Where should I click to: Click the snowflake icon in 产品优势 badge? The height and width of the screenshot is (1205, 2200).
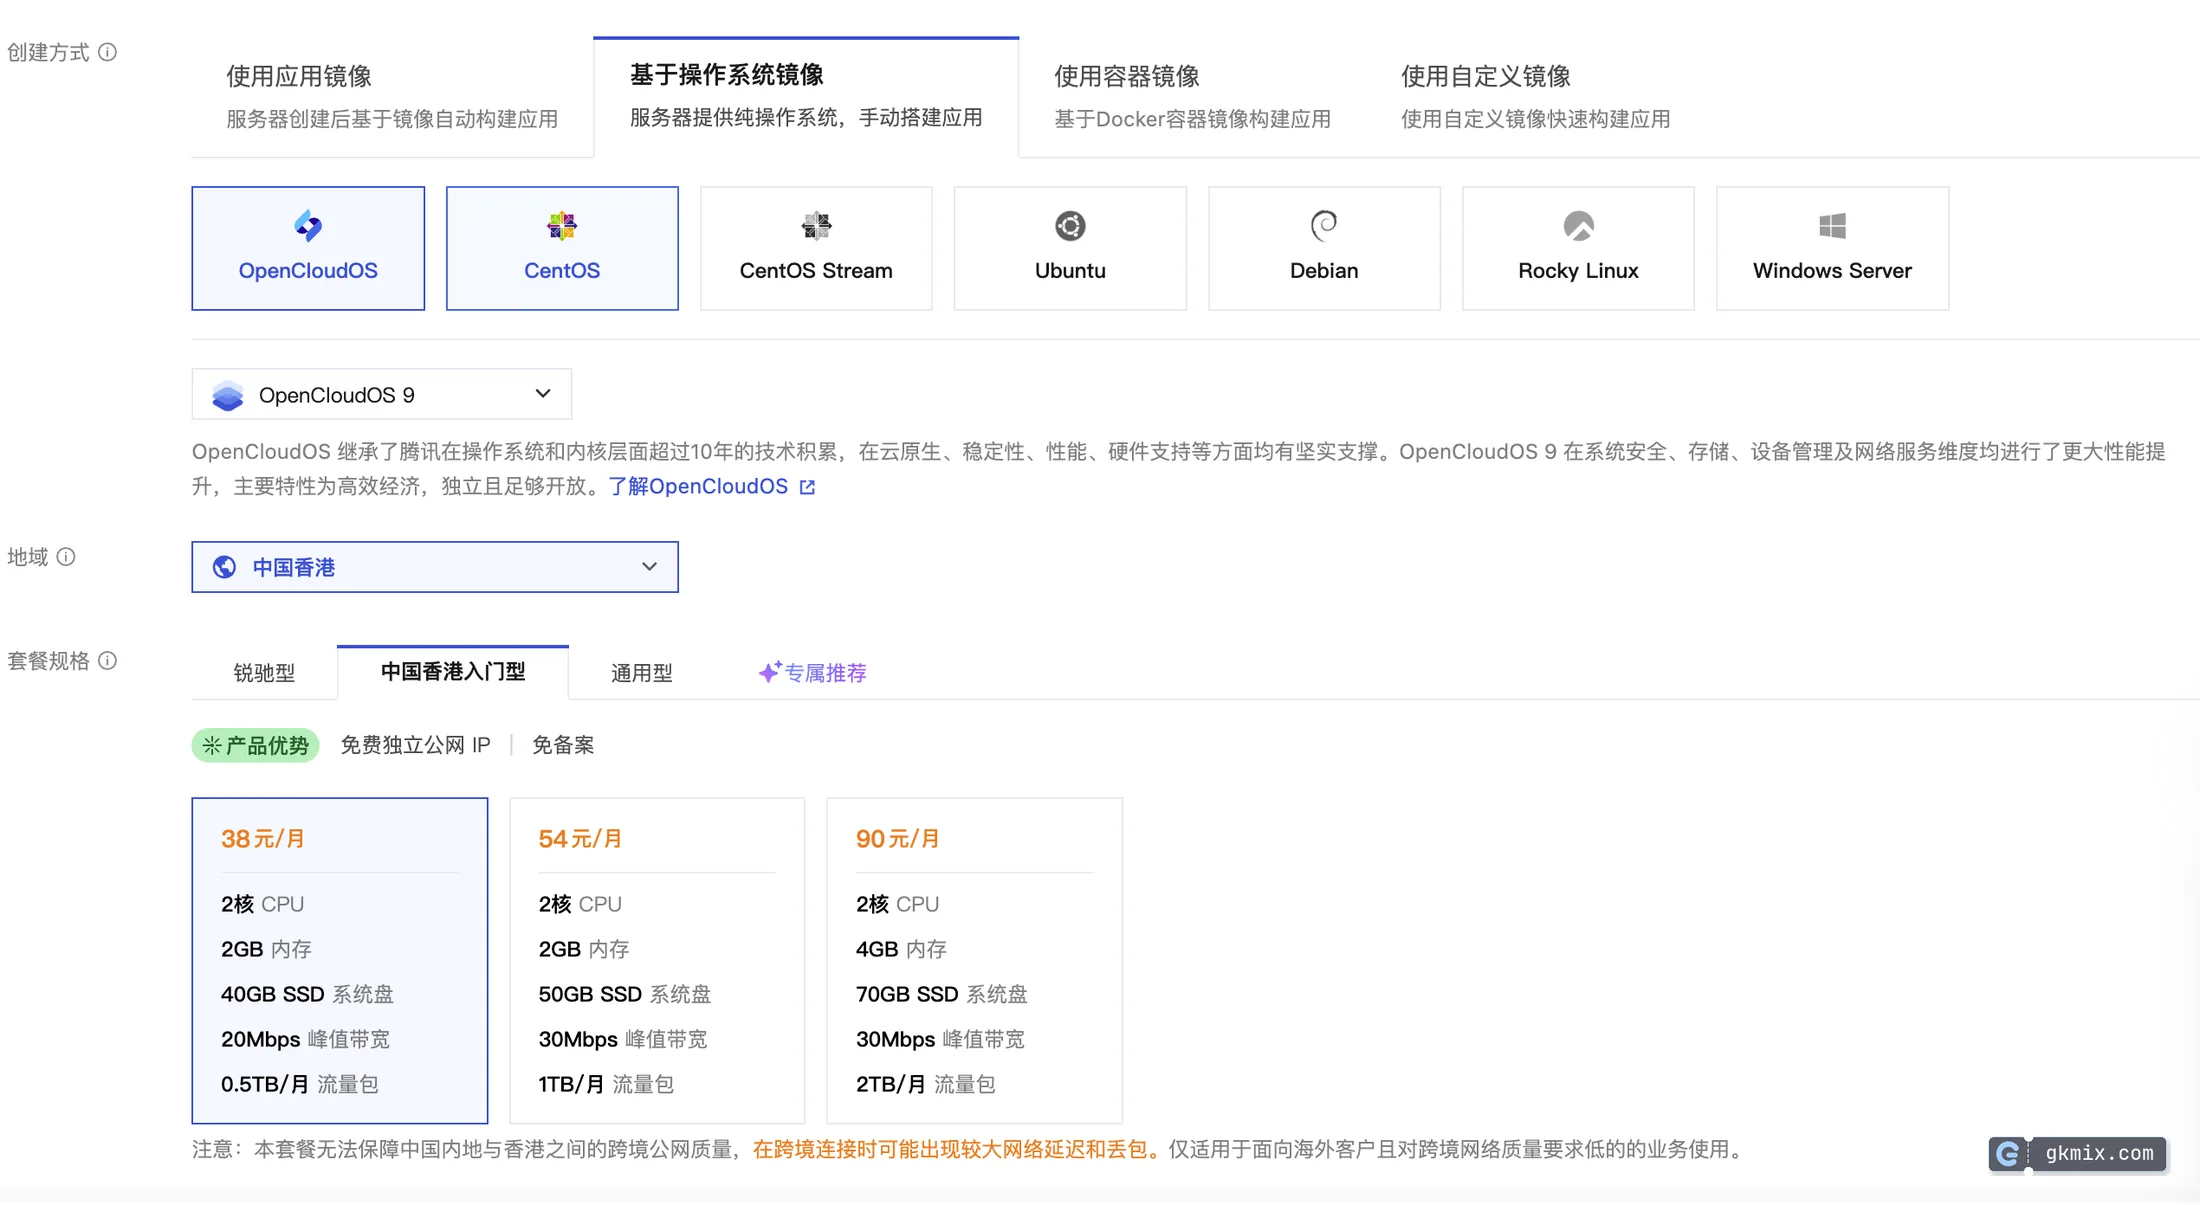pyautogui.click(x=212, y=745)
